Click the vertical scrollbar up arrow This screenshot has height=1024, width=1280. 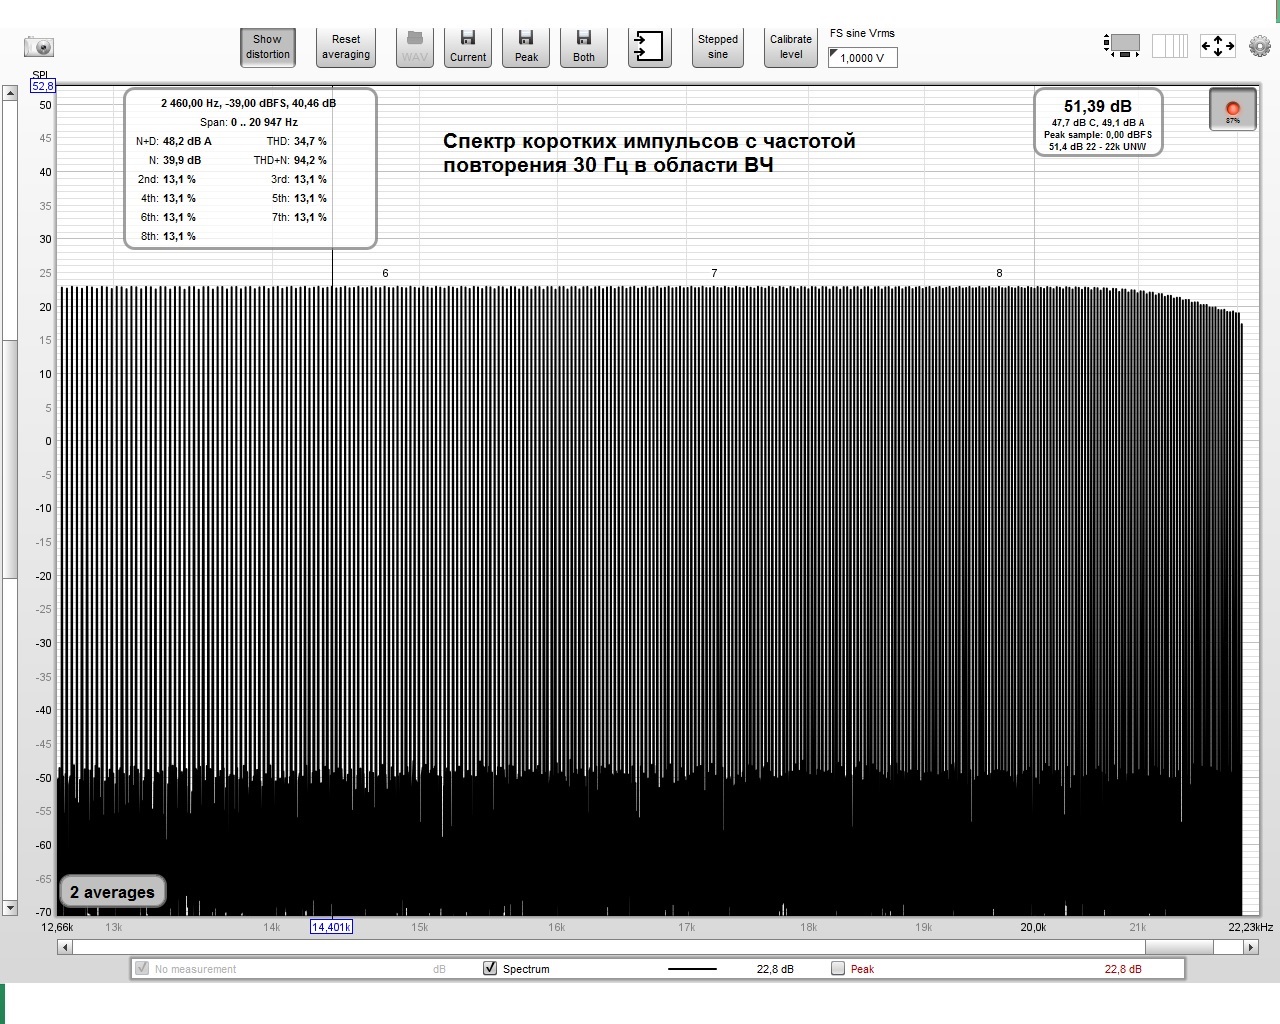10,93
